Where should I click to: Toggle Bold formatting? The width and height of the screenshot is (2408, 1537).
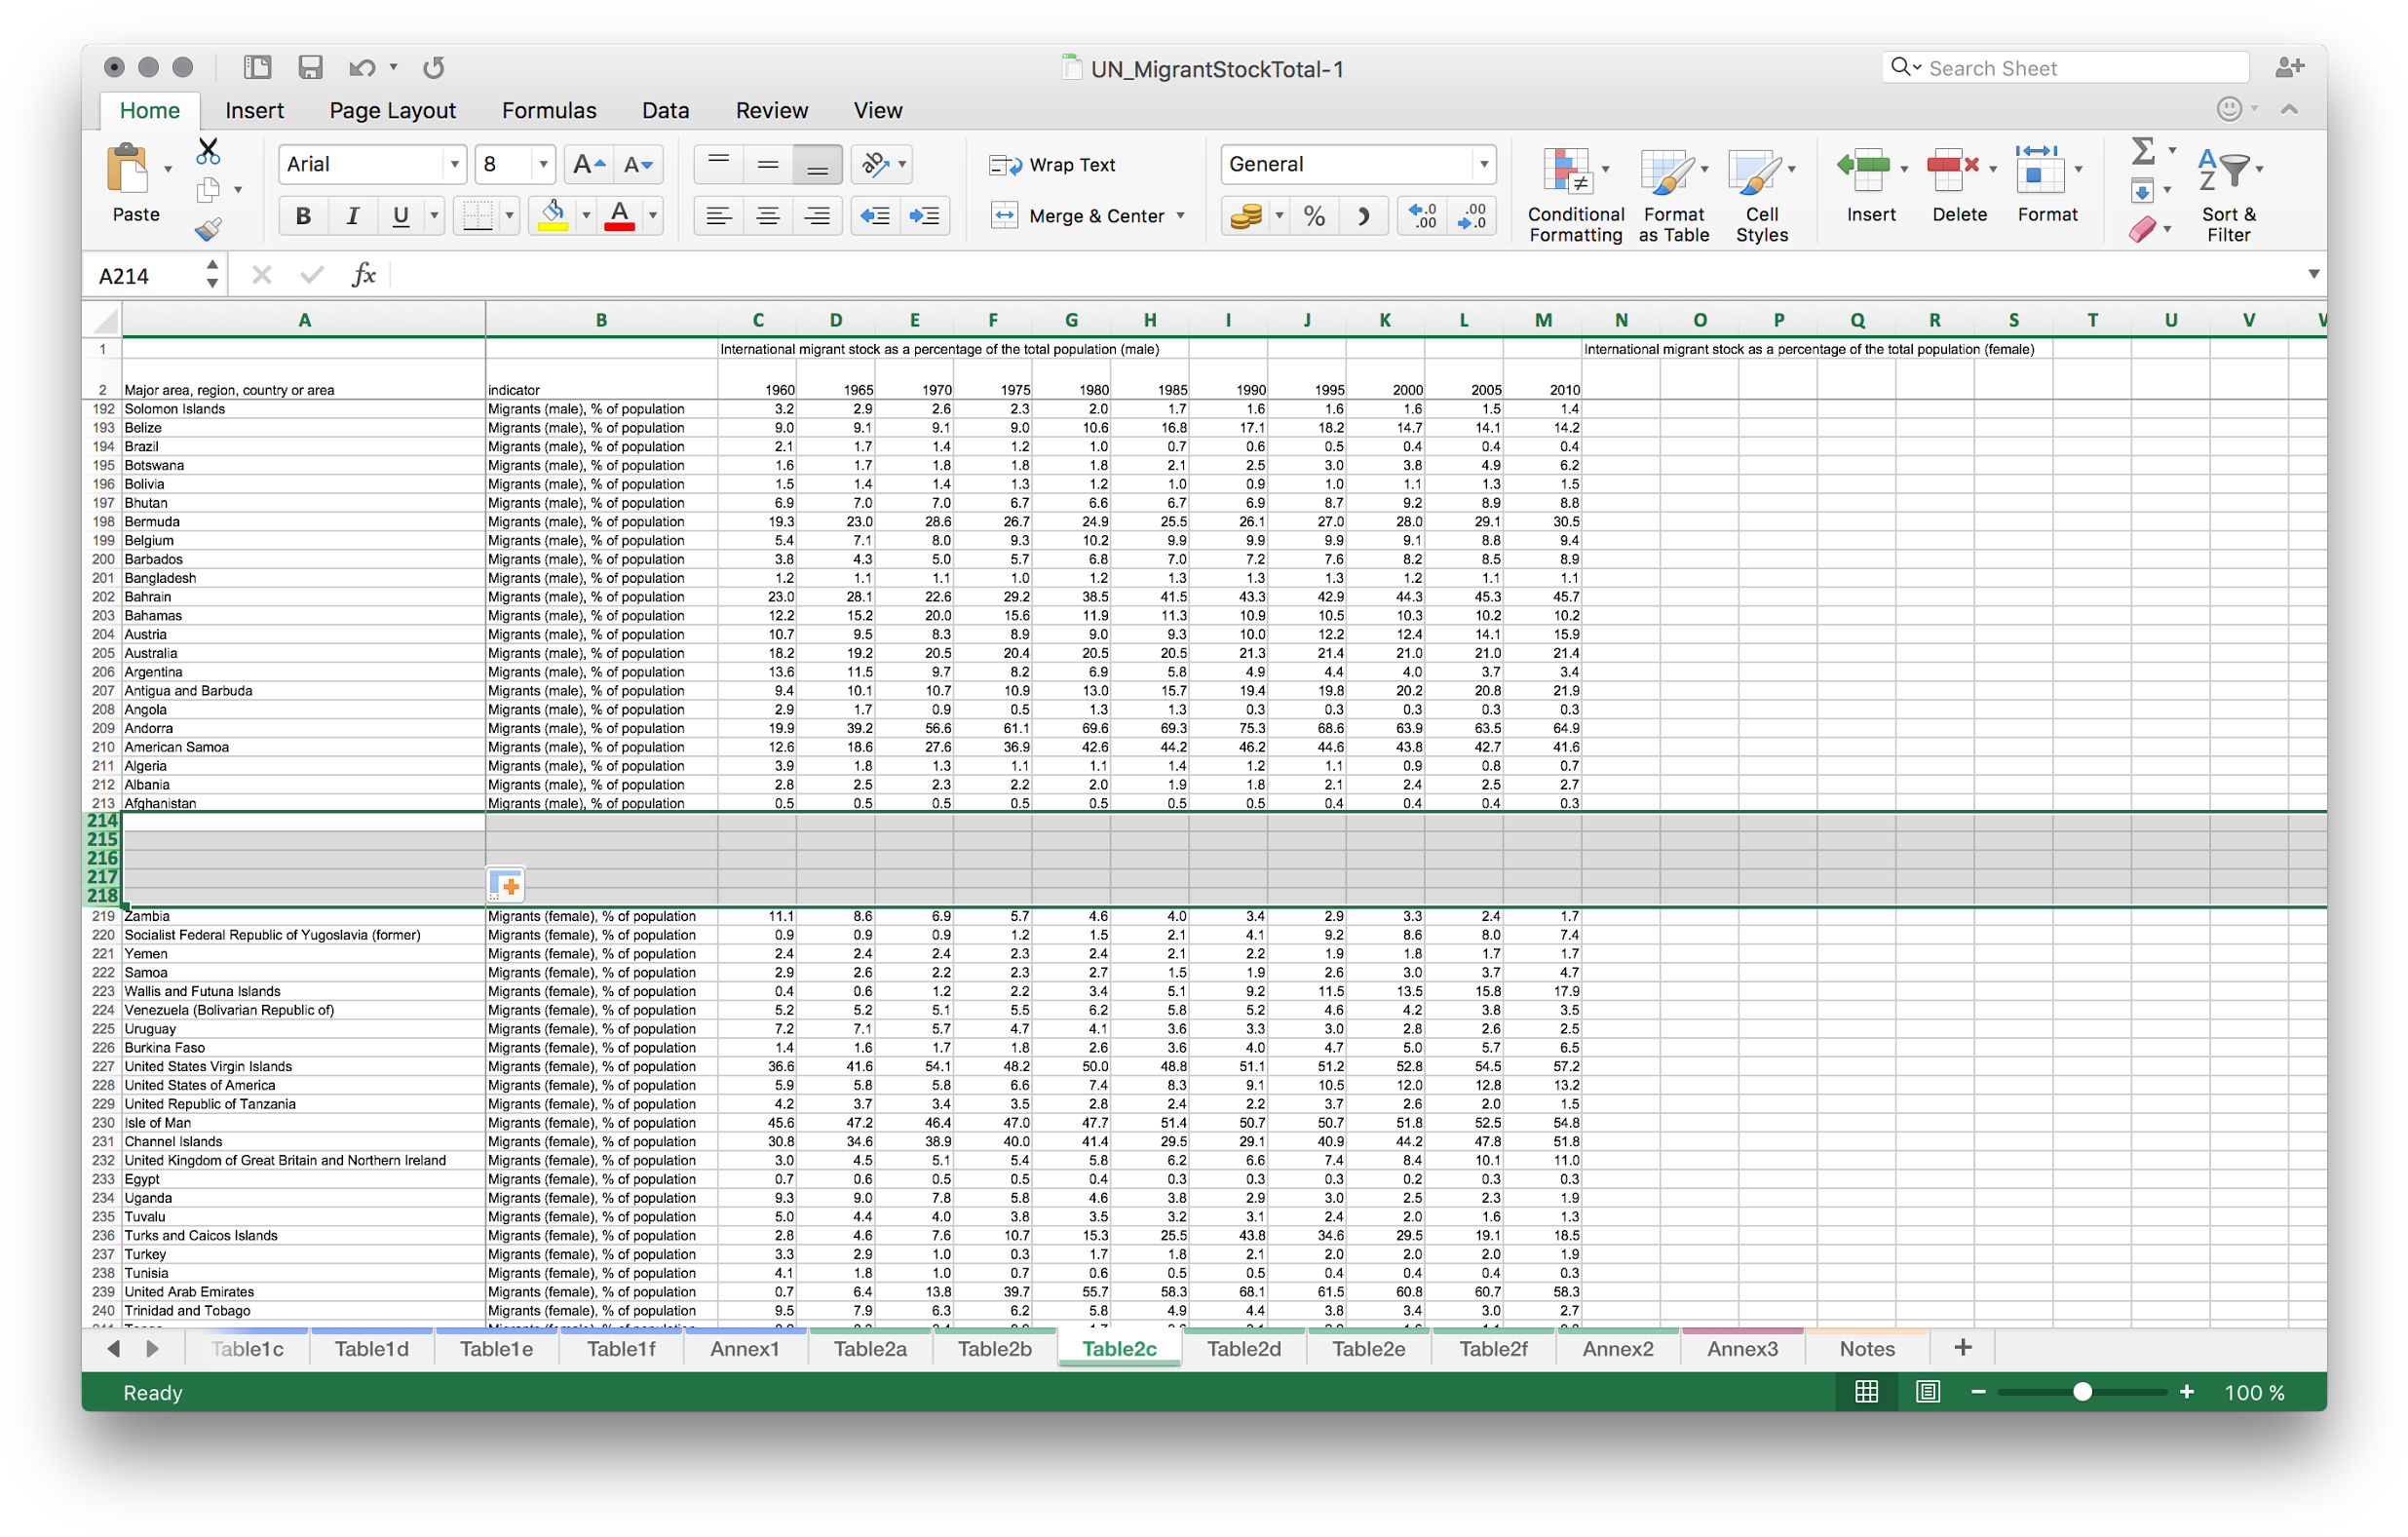click(x=304, y=216)
